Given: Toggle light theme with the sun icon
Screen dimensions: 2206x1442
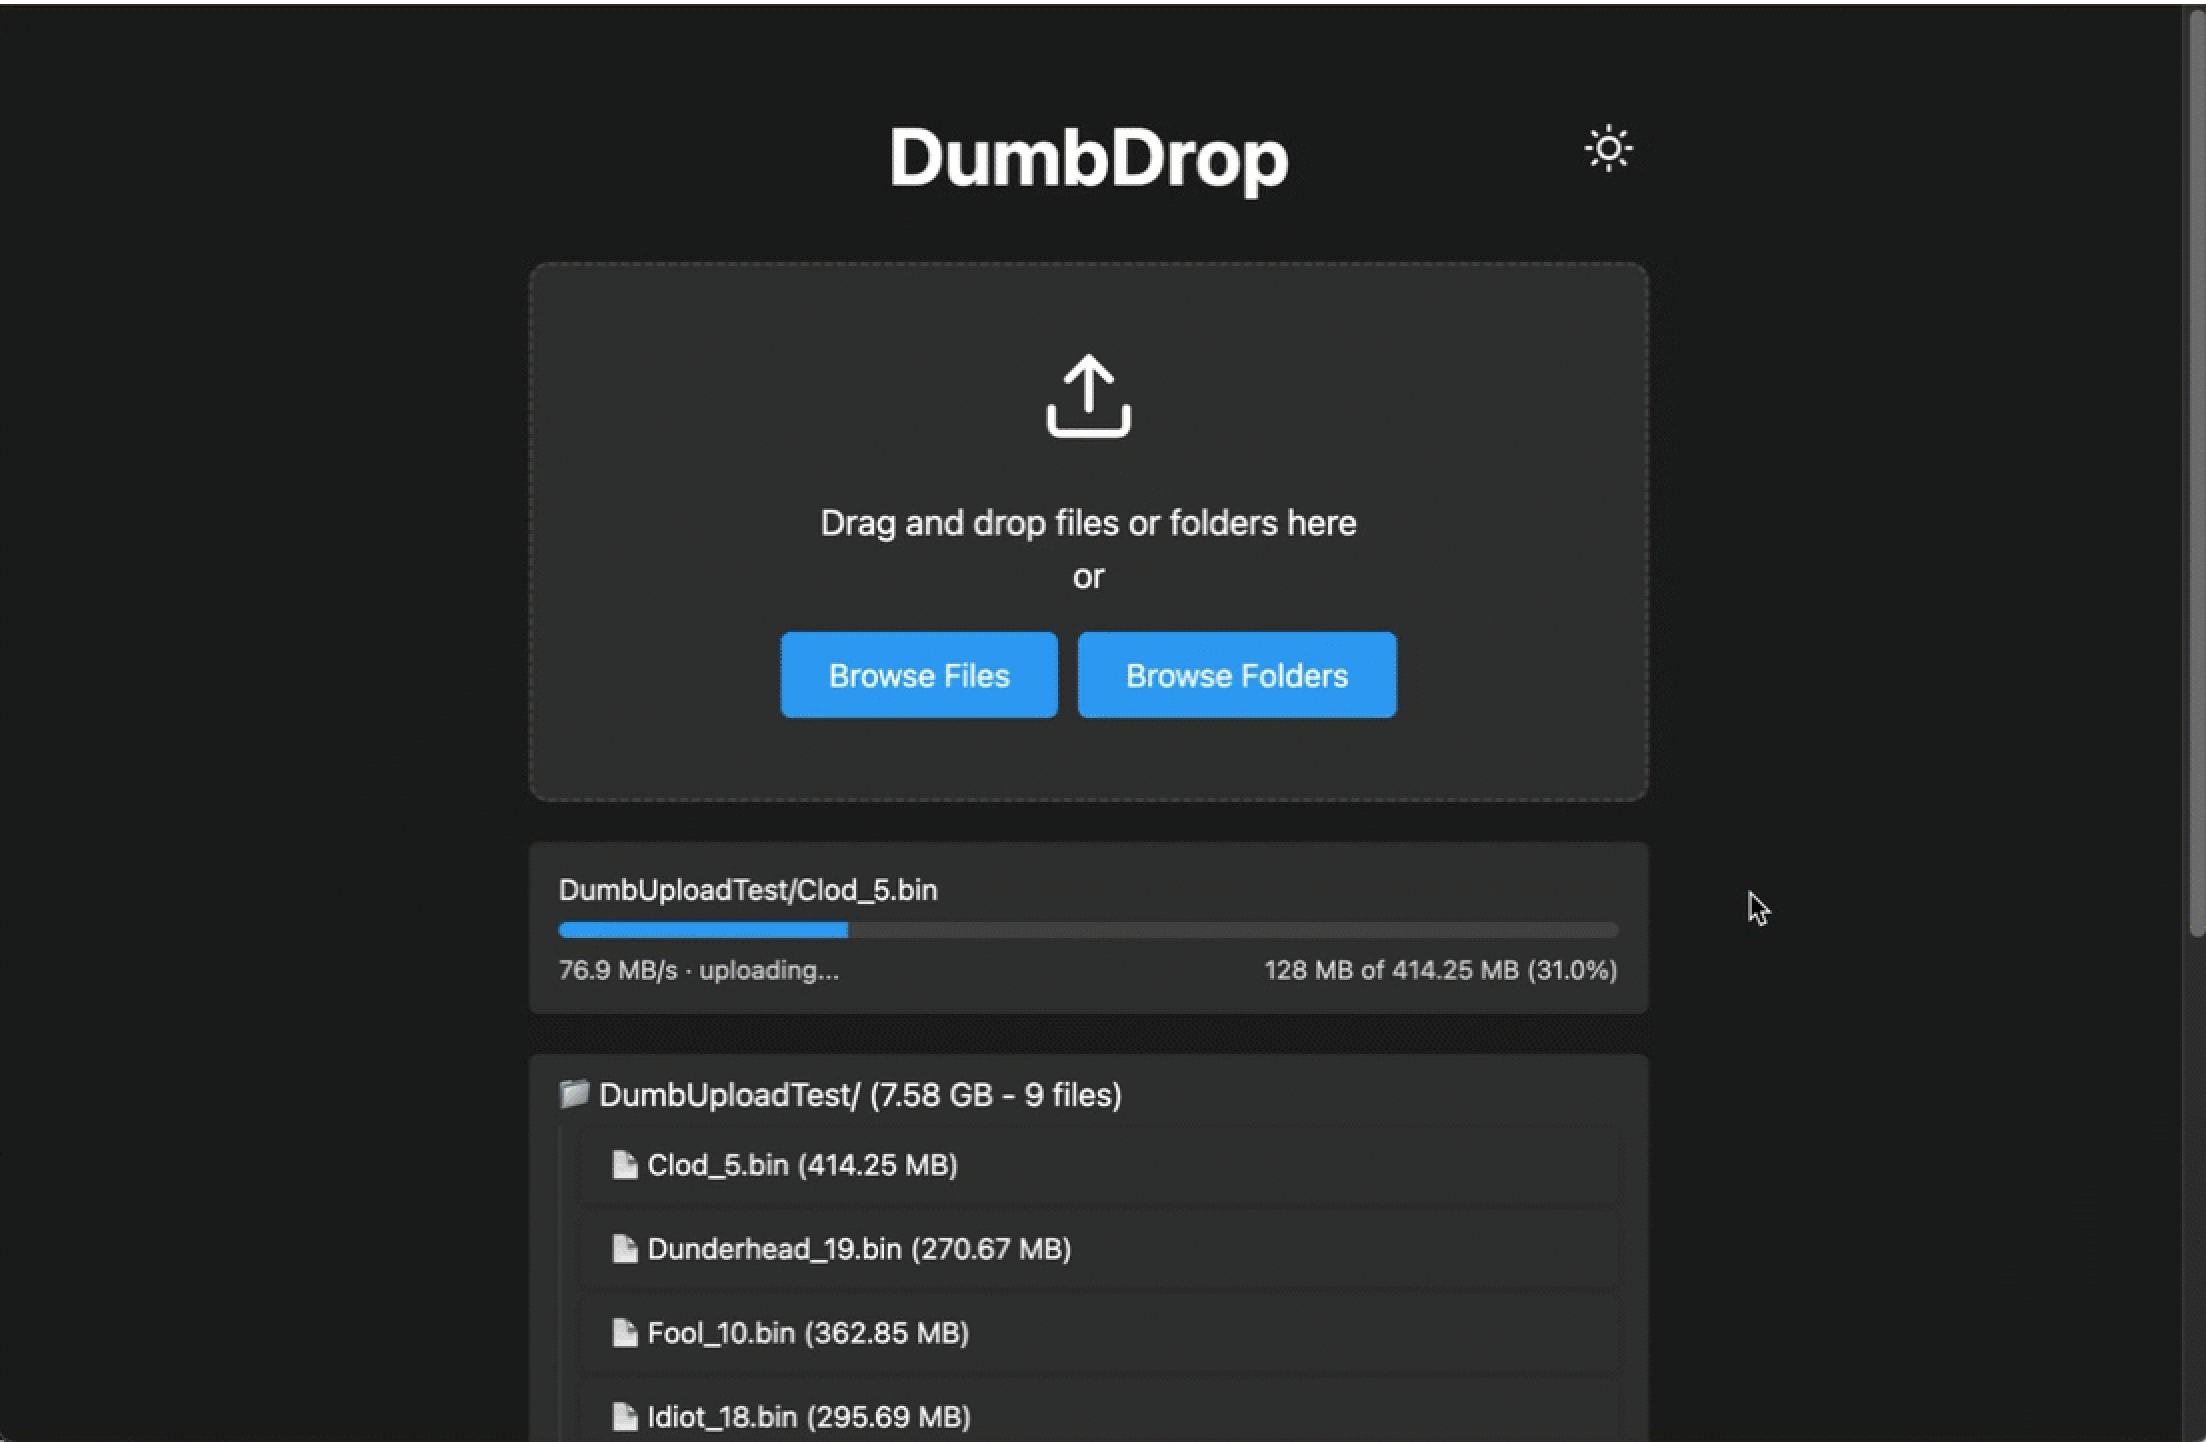Looking at the screenshot, I should coord(1608,149).
